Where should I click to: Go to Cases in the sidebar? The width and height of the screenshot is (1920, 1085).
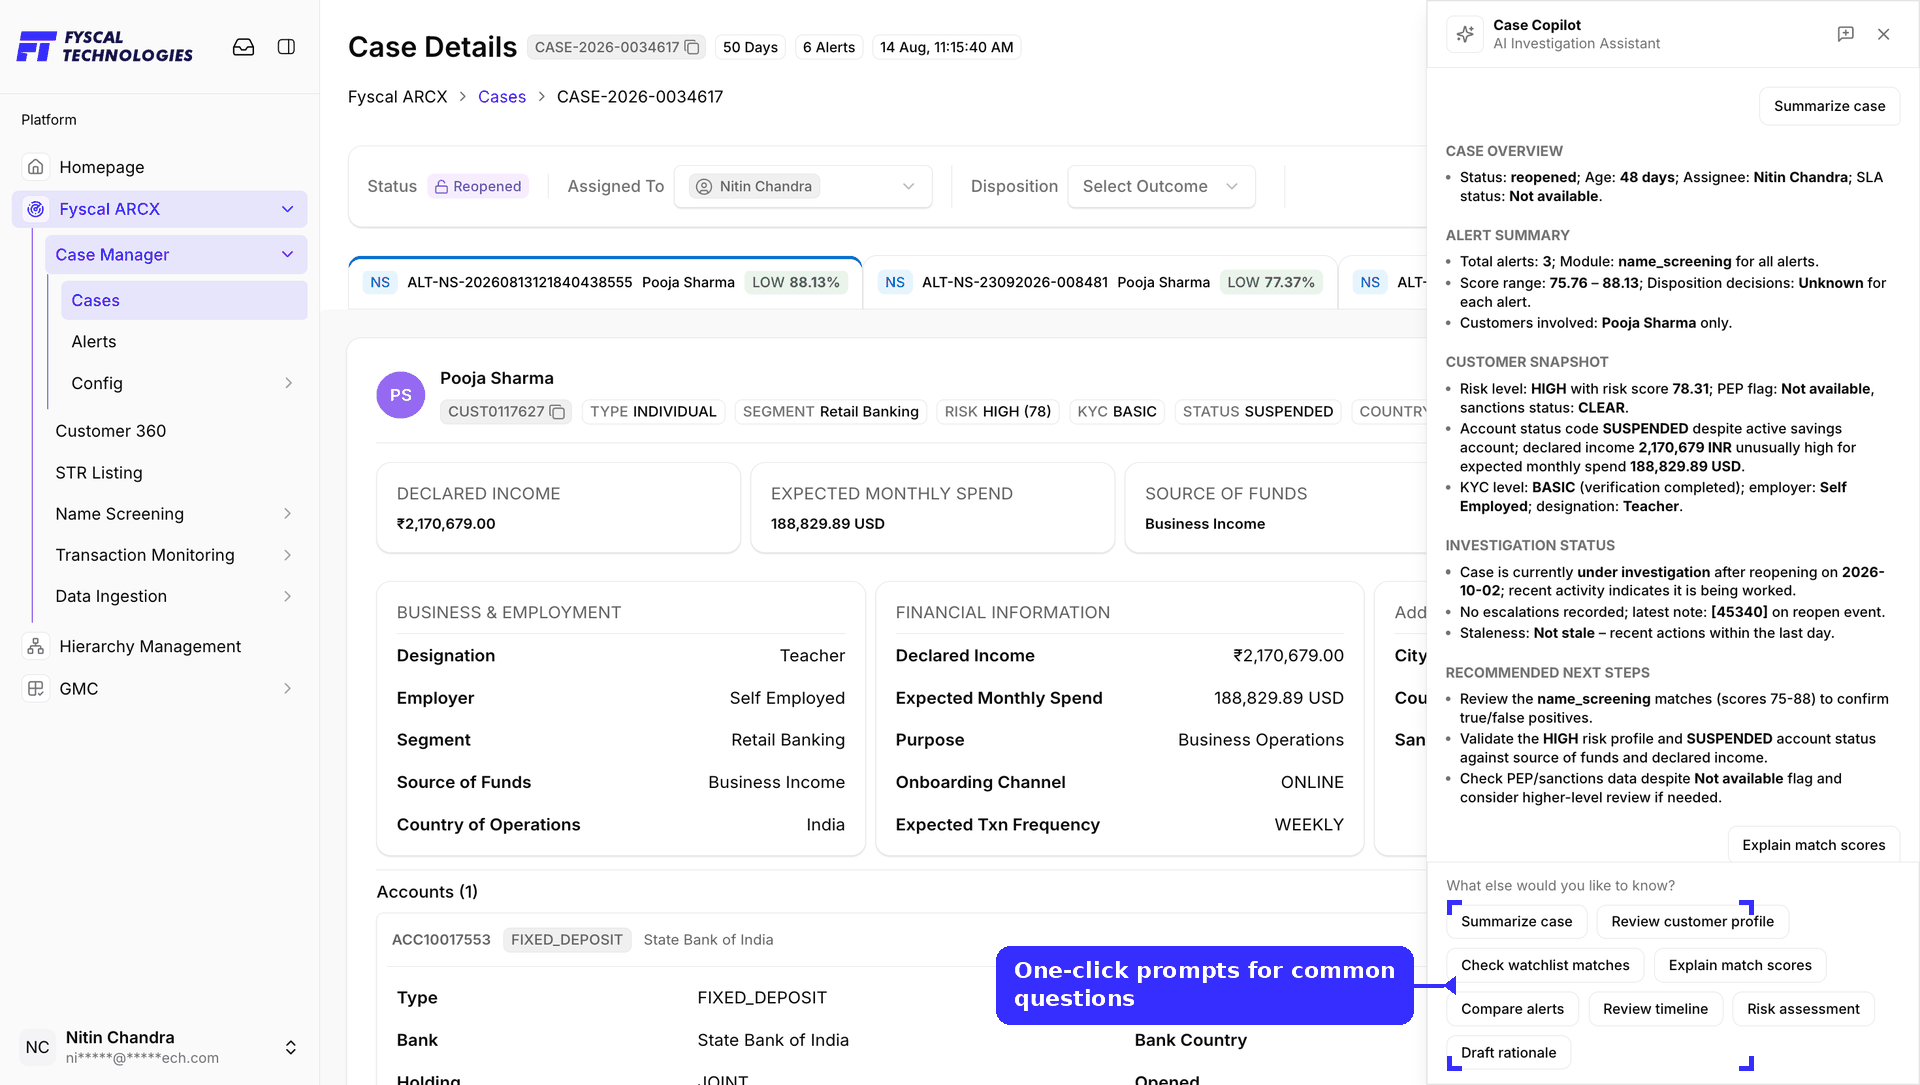(184, 301)
